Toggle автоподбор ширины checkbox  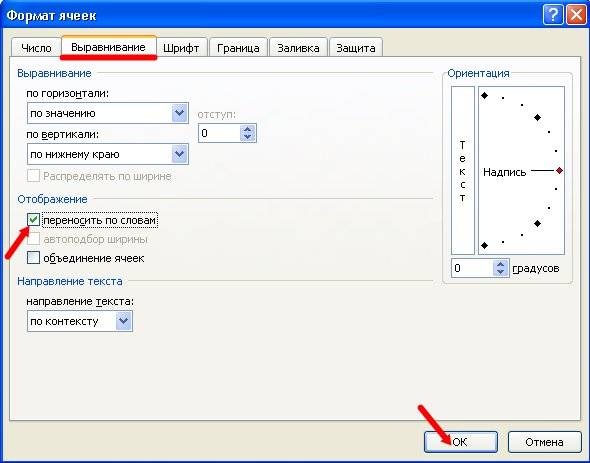[33, 239]
